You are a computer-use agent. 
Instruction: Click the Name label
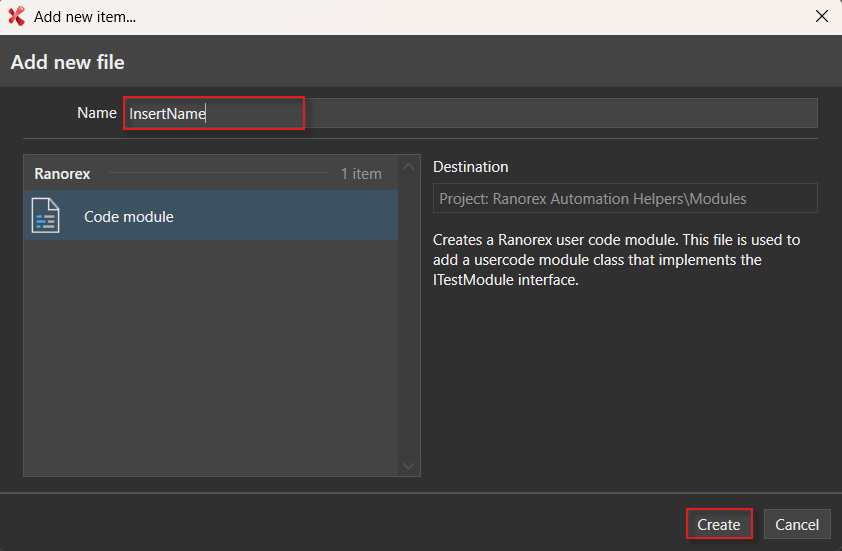point(97,113)
